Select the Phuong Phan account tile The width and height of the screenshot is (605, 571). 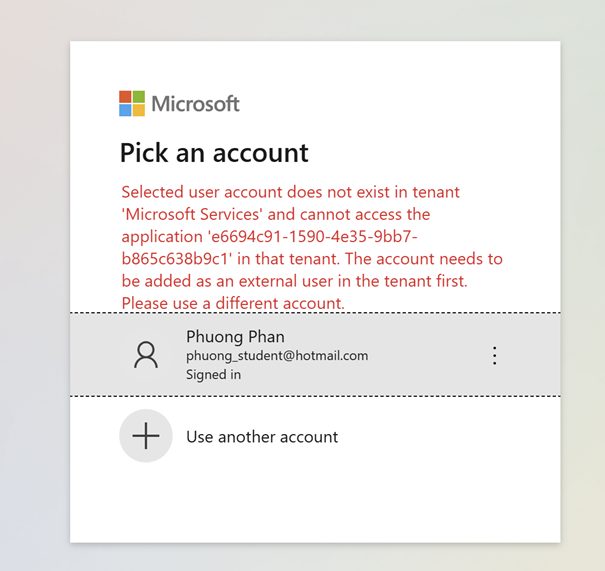tap(315, 355)
